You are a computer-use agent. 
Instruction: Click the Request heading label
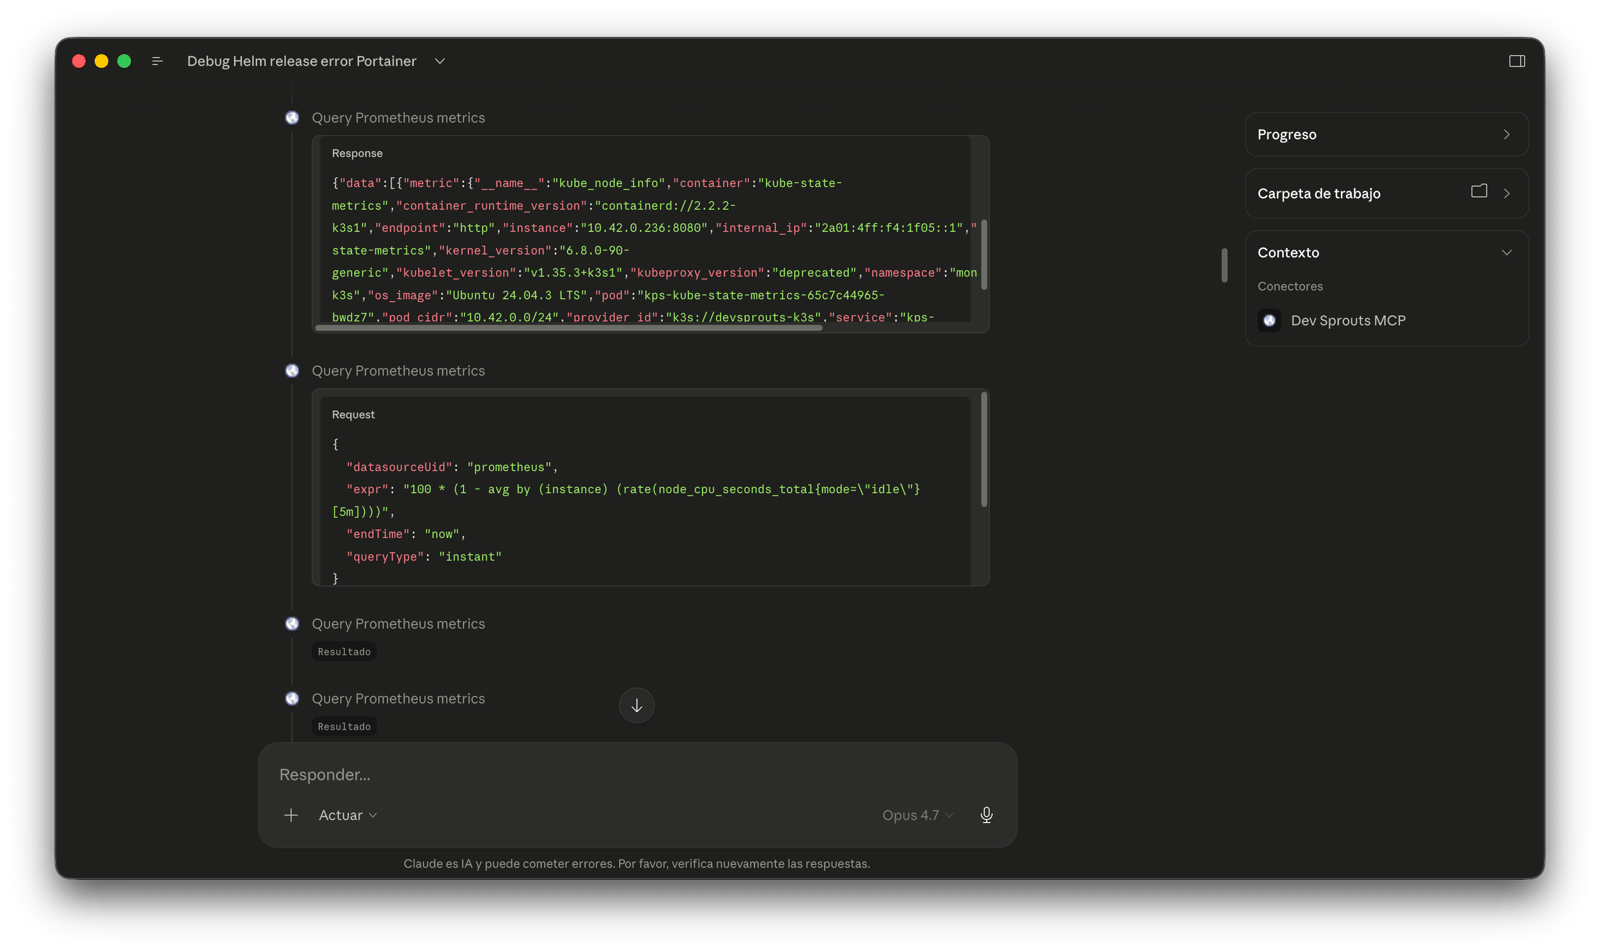coord(353,414)
